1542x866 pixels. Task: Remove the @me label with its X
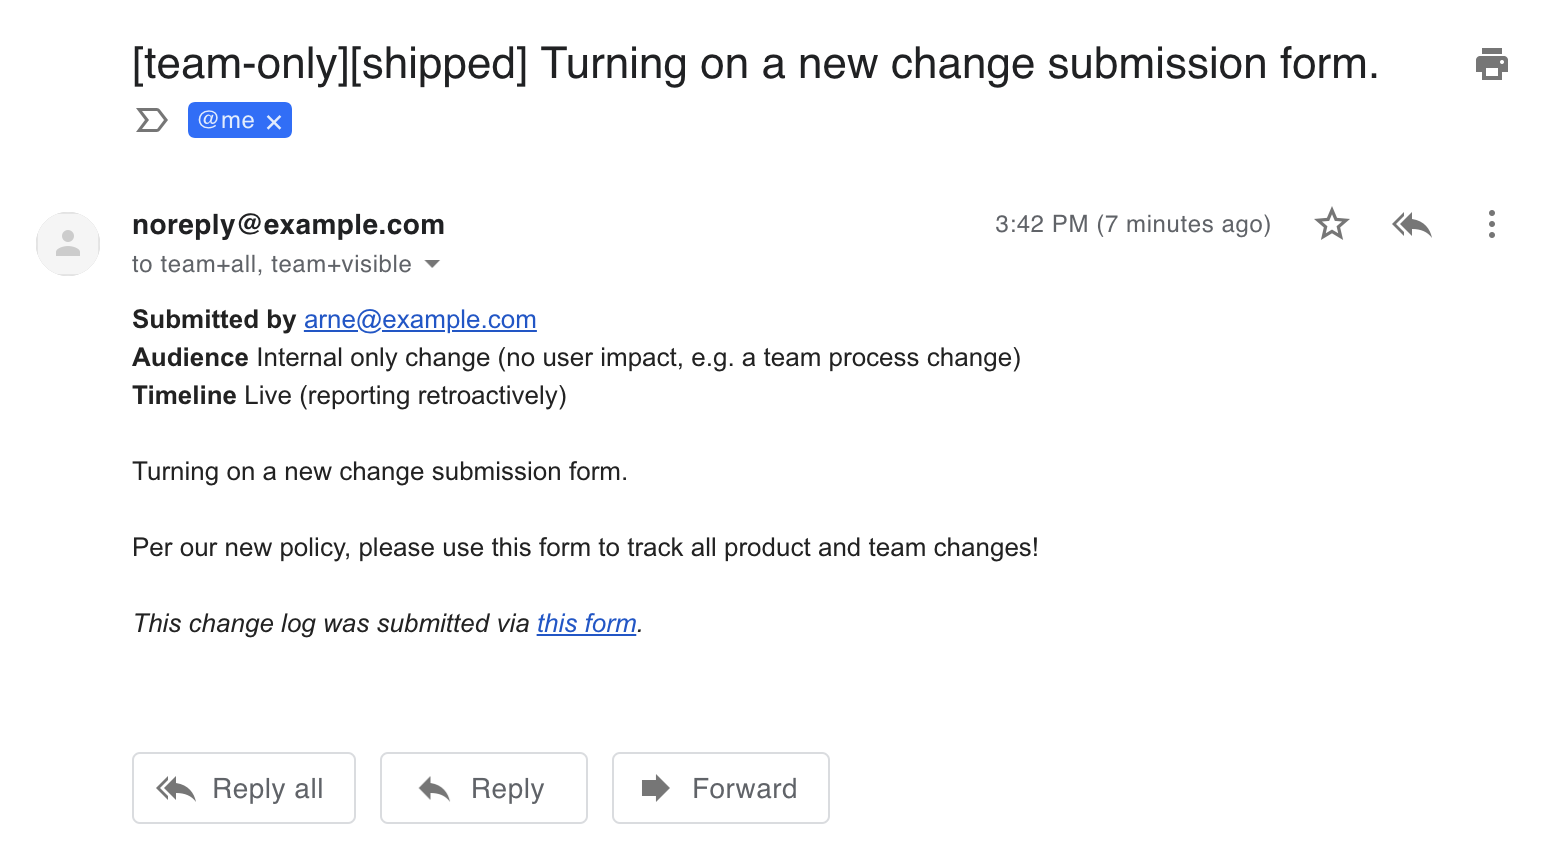pyautogui.click(x=274, y=122)
